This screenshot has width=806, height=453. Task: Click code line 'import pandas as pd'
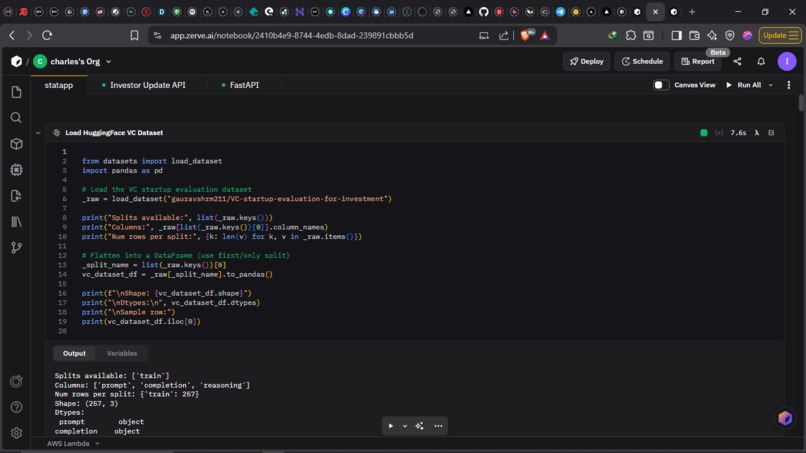(122, 171)
